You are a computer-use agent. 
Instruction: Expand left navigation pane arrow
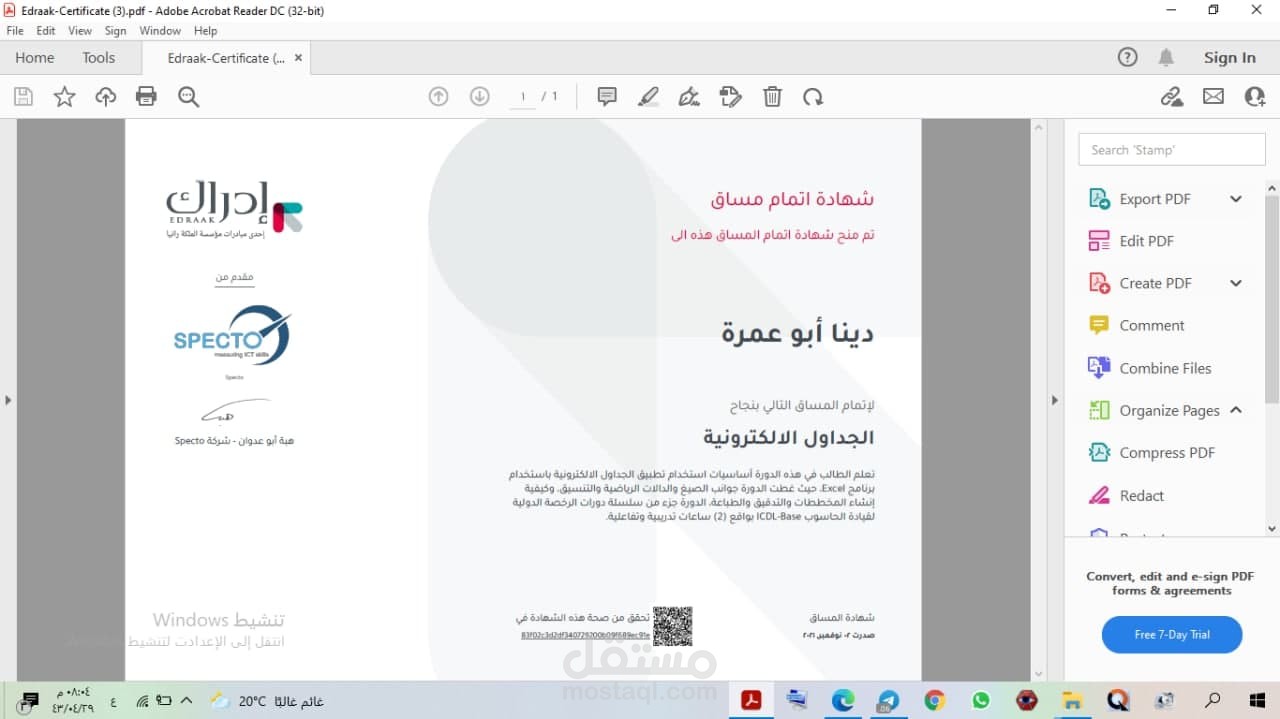tap(8, 400)
